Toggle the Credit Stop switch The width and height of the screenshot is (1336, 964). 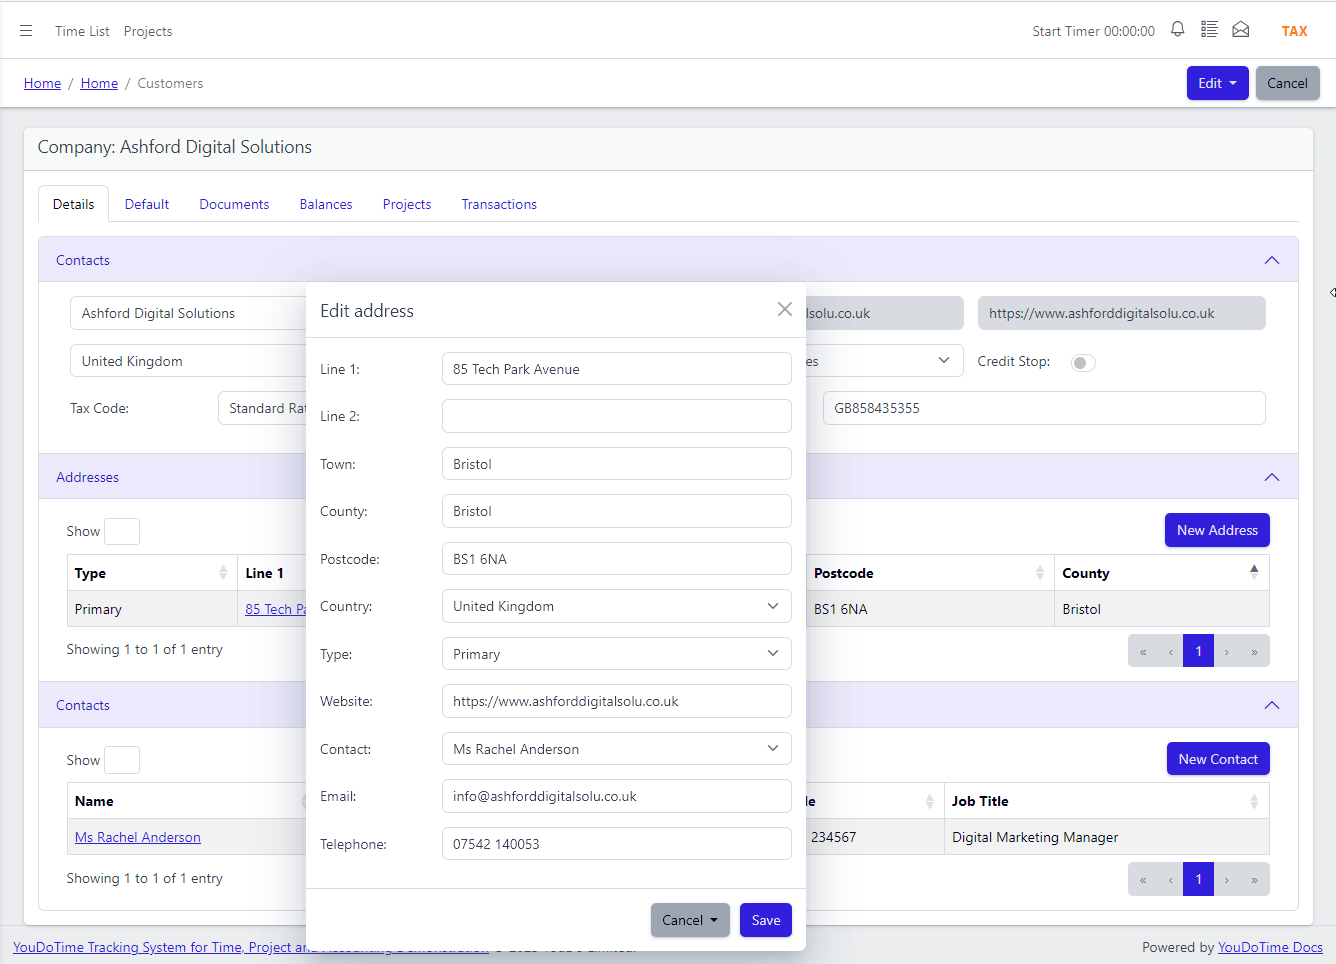[1083, 362]
